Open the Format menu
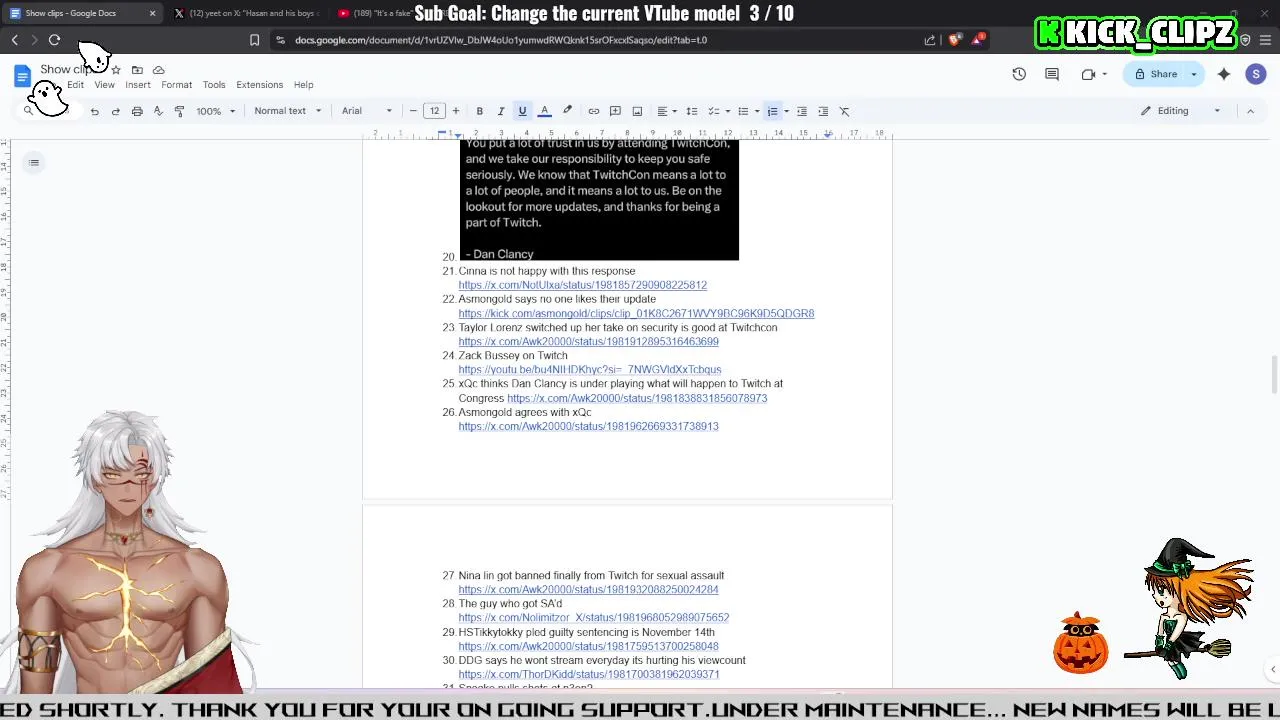The height and width of the screenshot is (720, 1280). pos(176,85)
